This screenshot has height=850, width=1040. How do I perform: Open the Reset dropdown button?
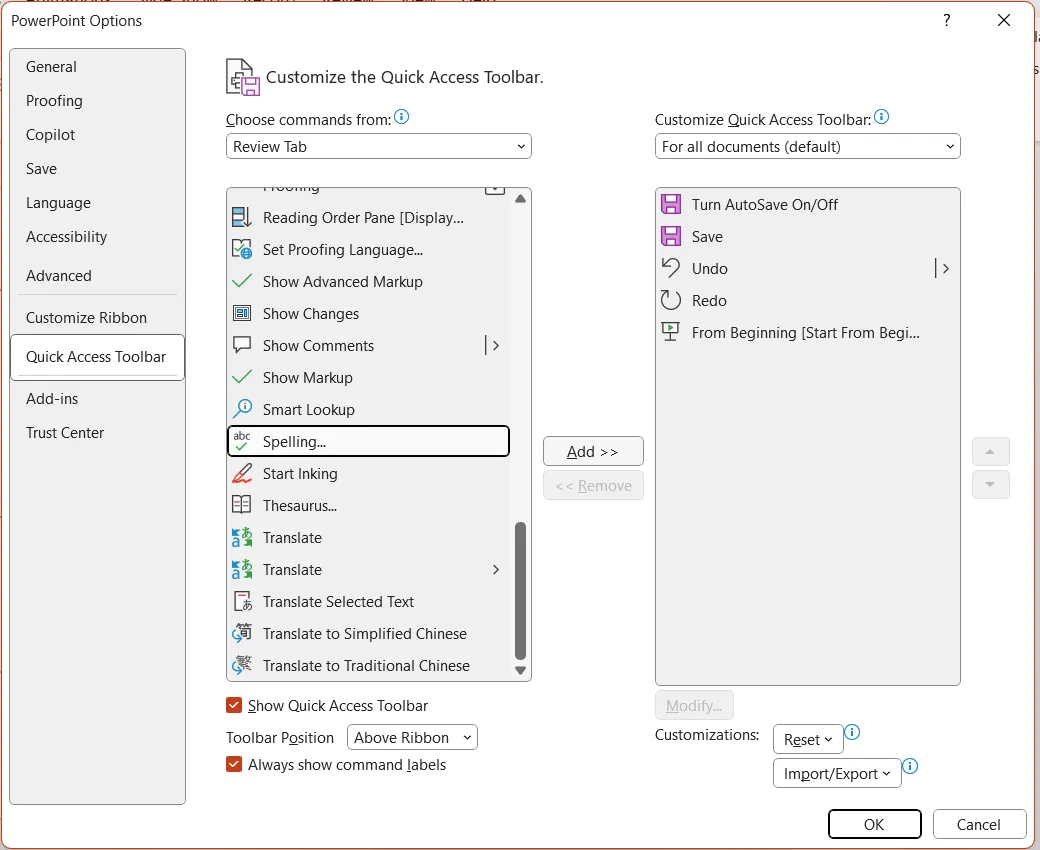pos(807,739)
